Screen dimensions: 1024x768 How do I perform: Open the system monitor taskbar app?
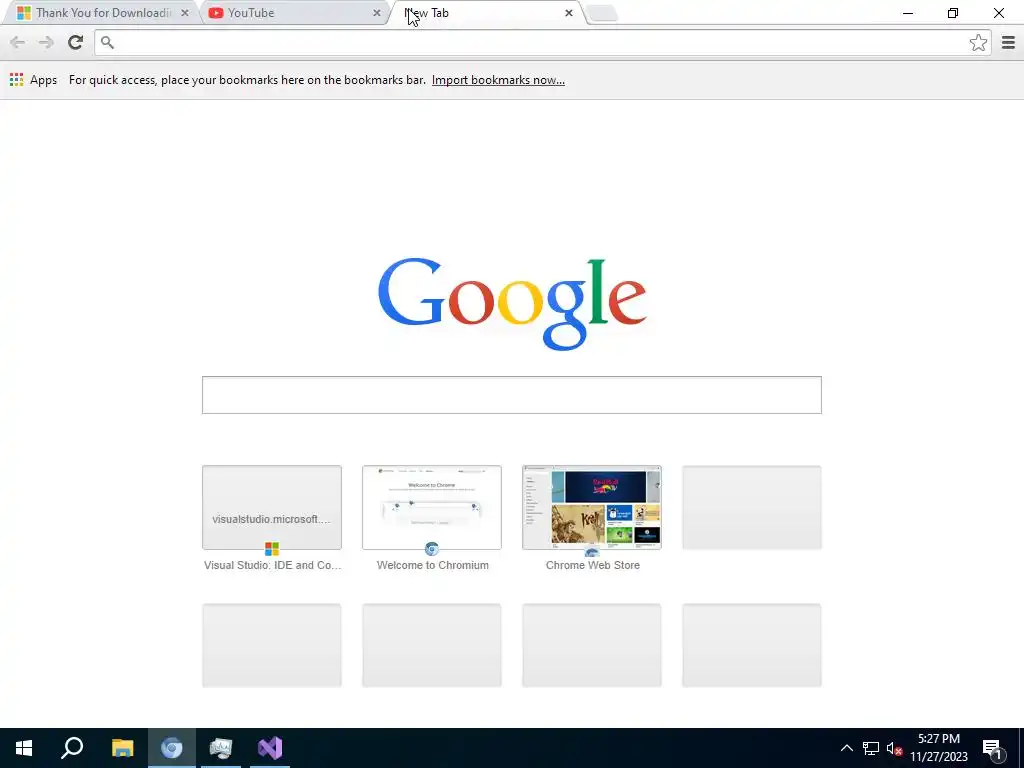(x=221, y=748)
